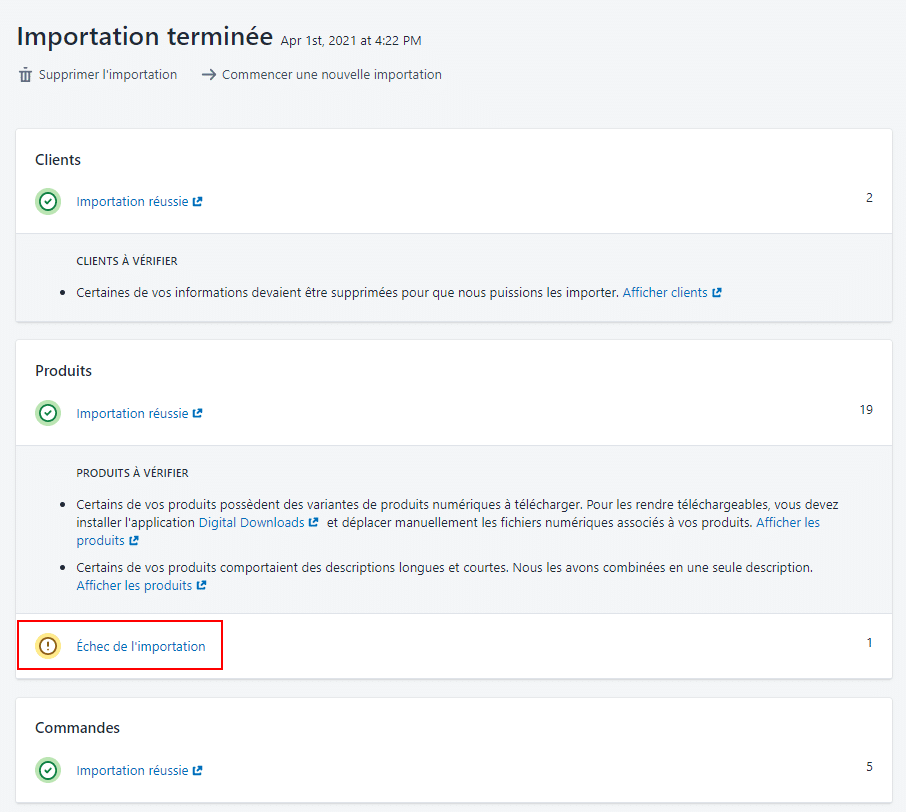
Task: Click the yellow warning icon for failed import
Action: (x=48, y=646)
